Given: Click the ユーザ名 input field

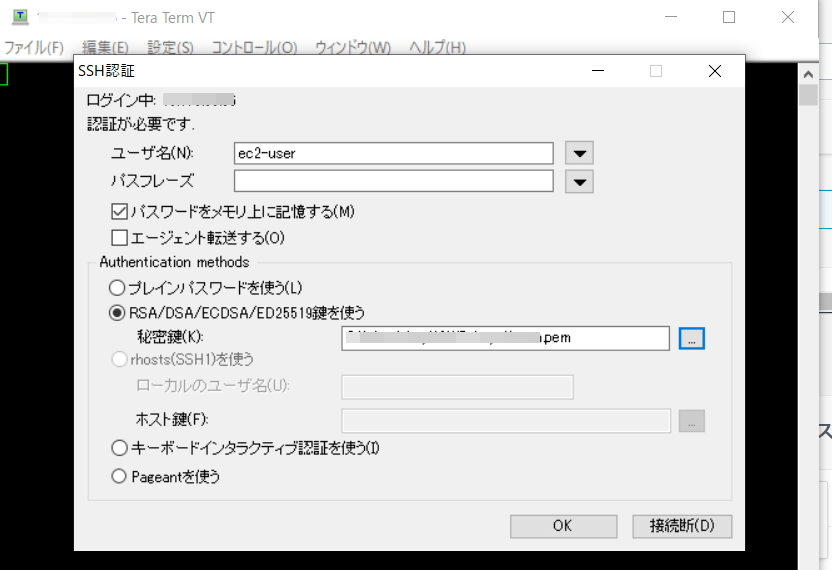Looking at the screenshot, I should click(394, 153).
